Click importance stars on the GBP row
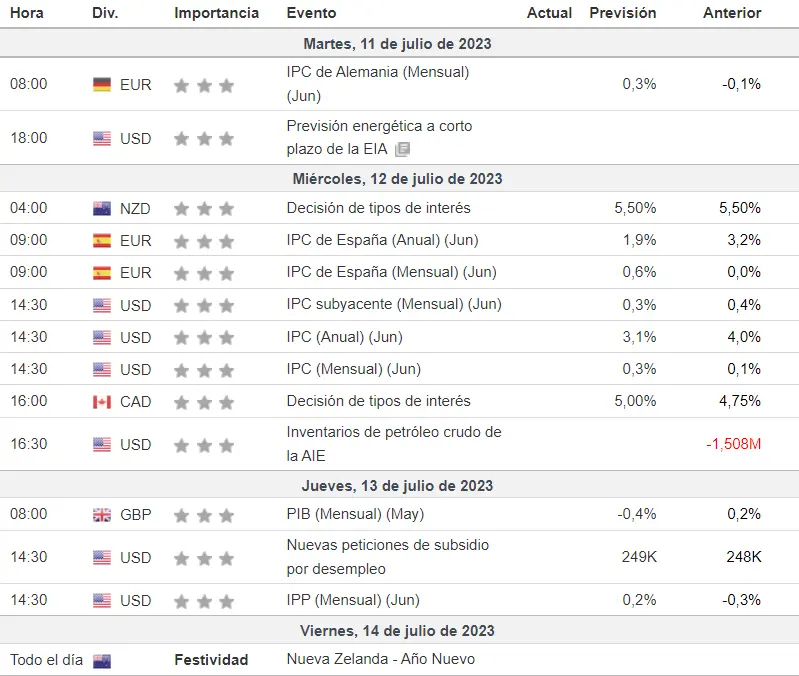Screen dimensions: 799x676 [x=204, y=516]
